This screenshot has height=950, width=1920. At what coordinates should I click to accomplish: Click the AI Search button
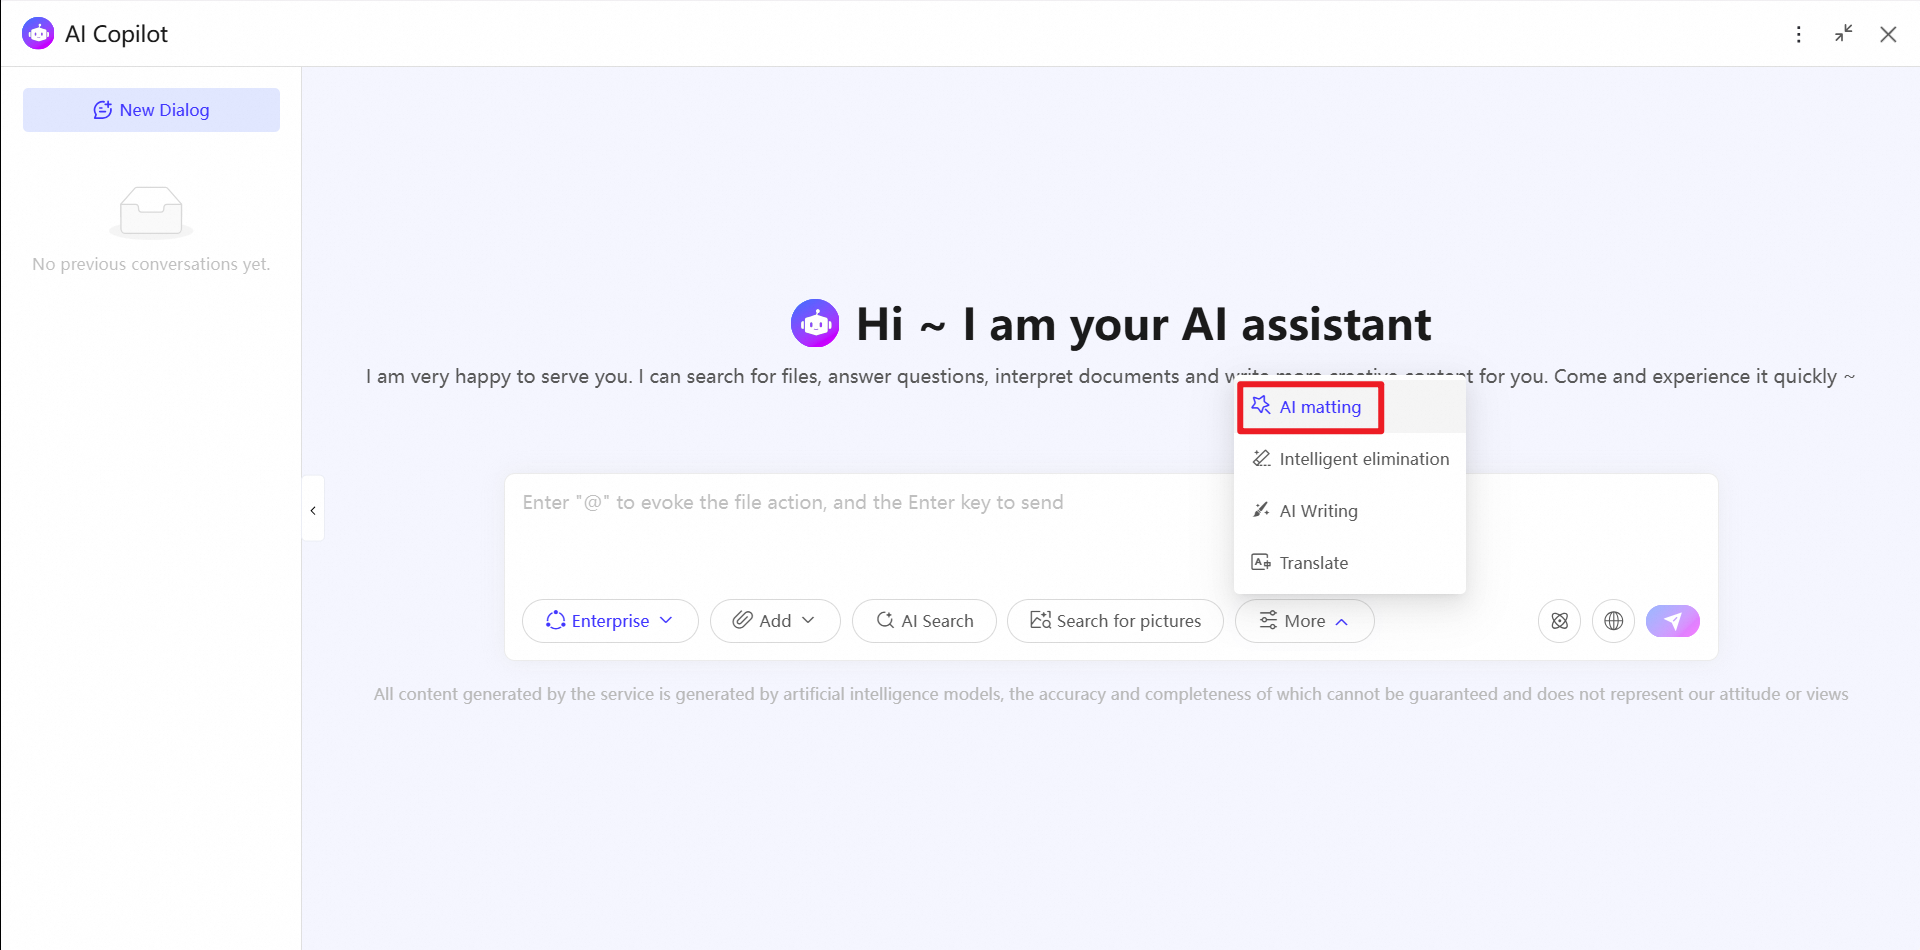pos(924,621)
